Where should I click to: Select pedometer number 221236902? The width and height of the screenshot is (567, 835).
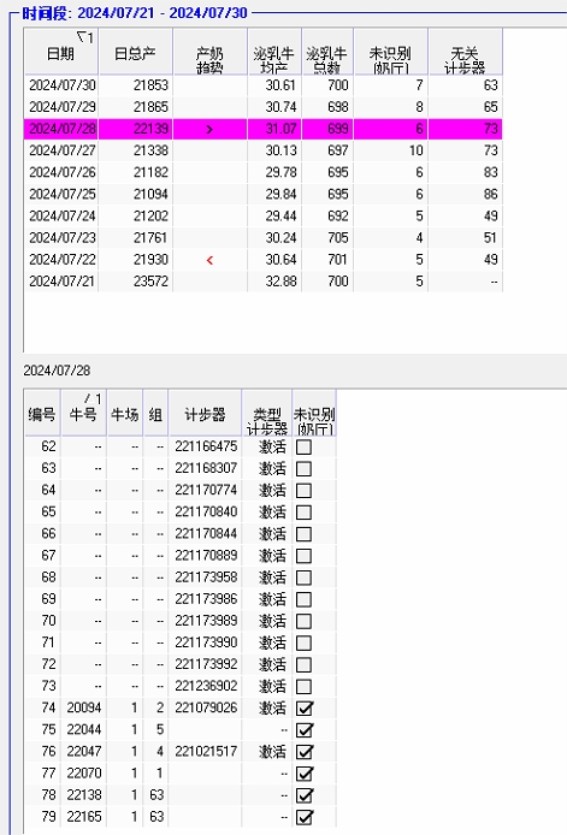pos(206,686)
